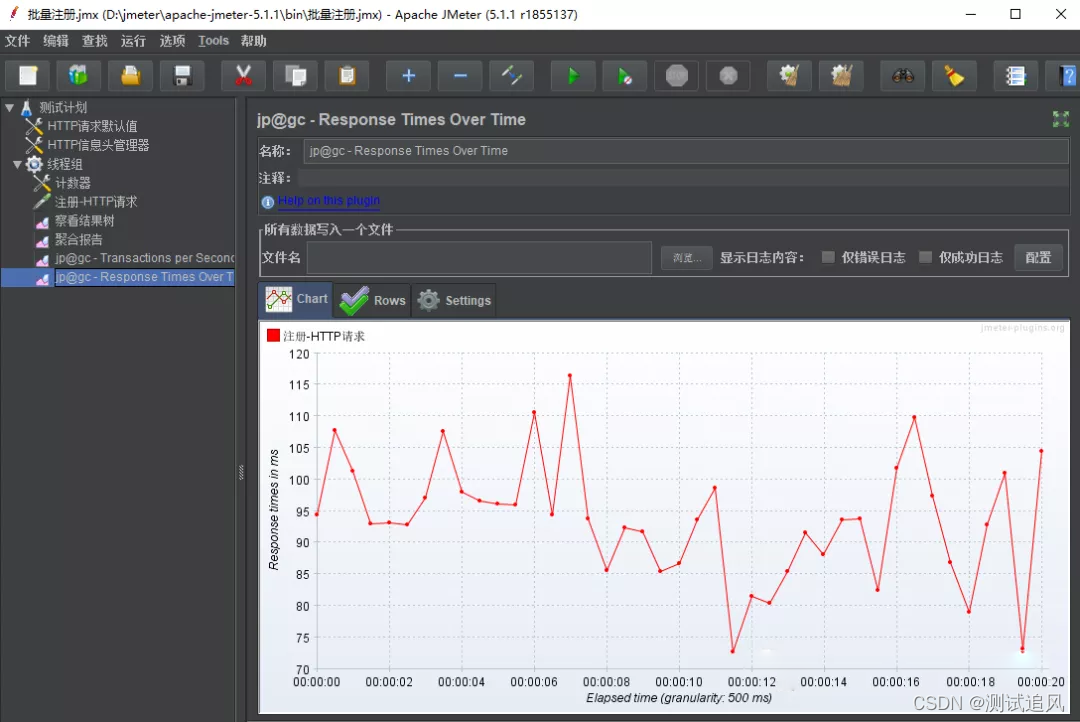The image size is (1080, 722).
Task: Select HTTP信息头管理器 in the tree
Action: click(x=98, y=145)
